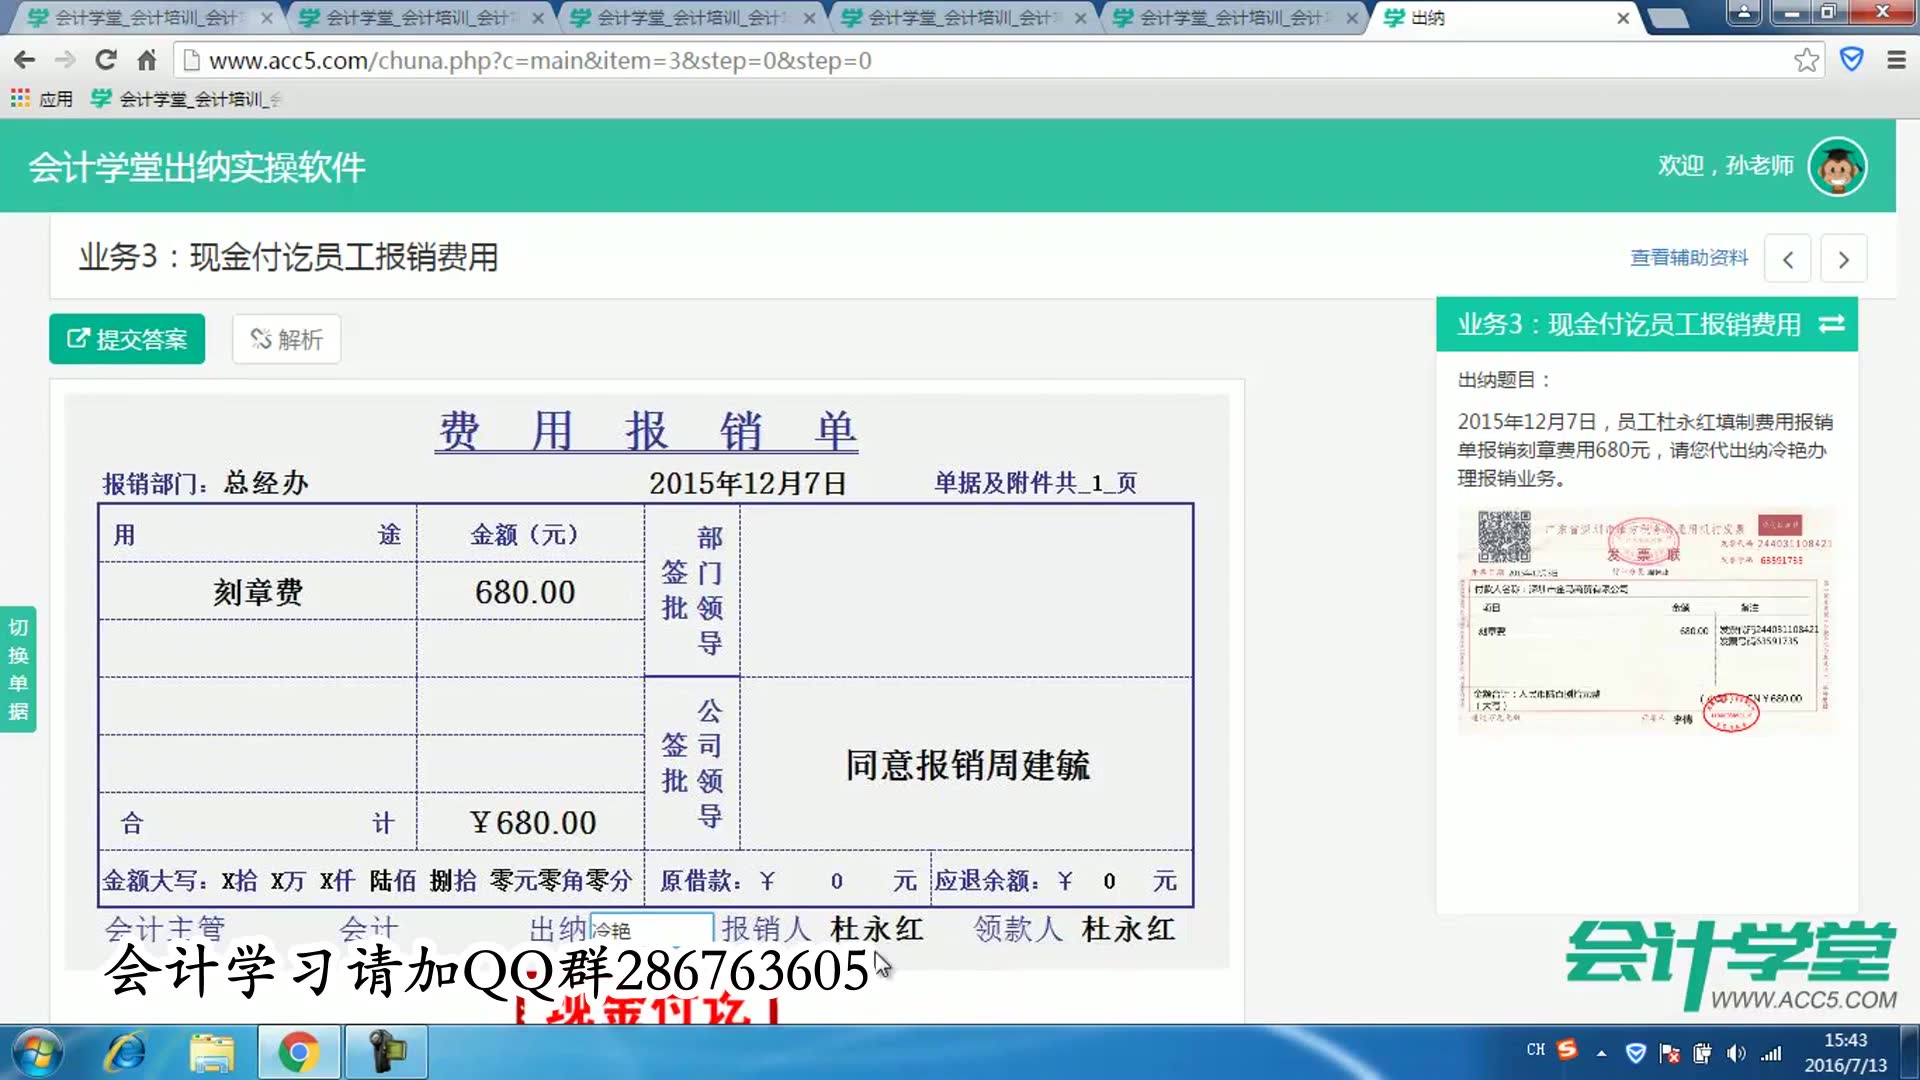Refresh the current page

pyautogui.click(x=106, y=59)
